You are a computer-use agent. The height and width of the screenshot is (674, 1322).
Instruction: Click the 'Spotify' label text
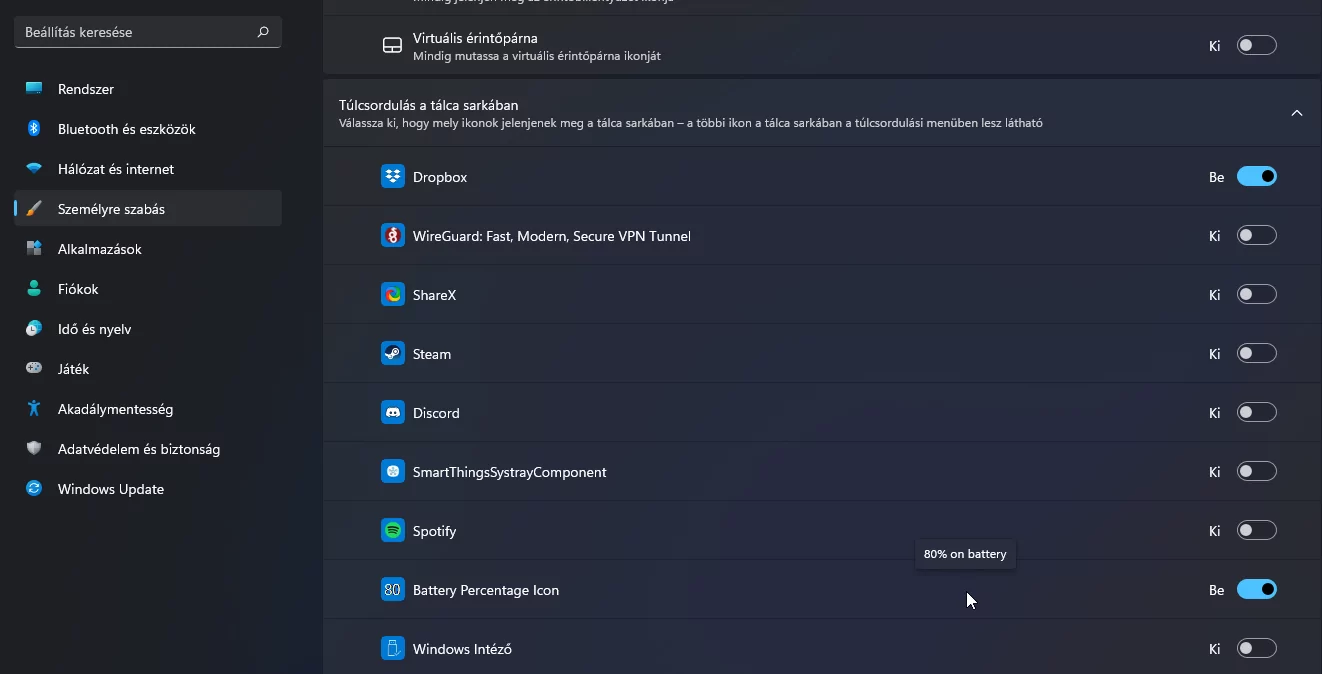point(434,531)
